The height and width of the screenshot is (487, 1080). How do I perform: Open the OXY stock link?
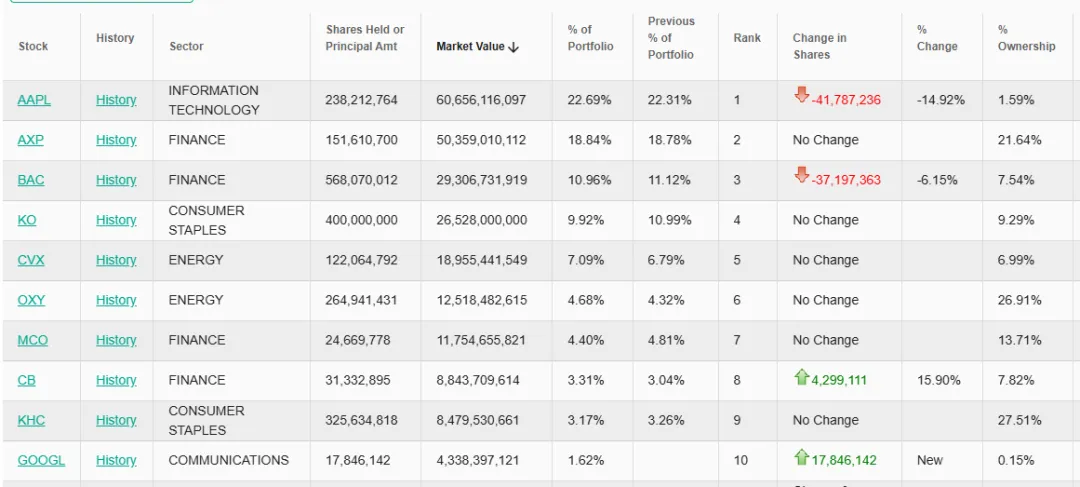click(x=31, y=300)
